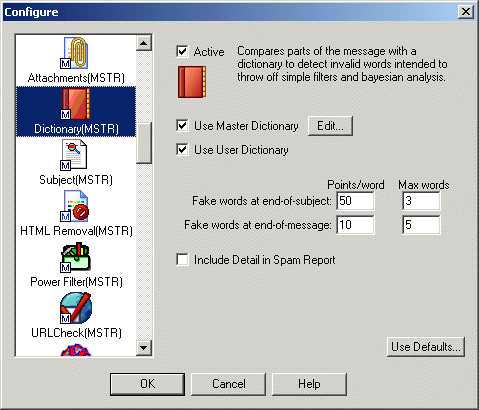Toggle the Active checkbox
479x410 pixels.
(182, 52)
